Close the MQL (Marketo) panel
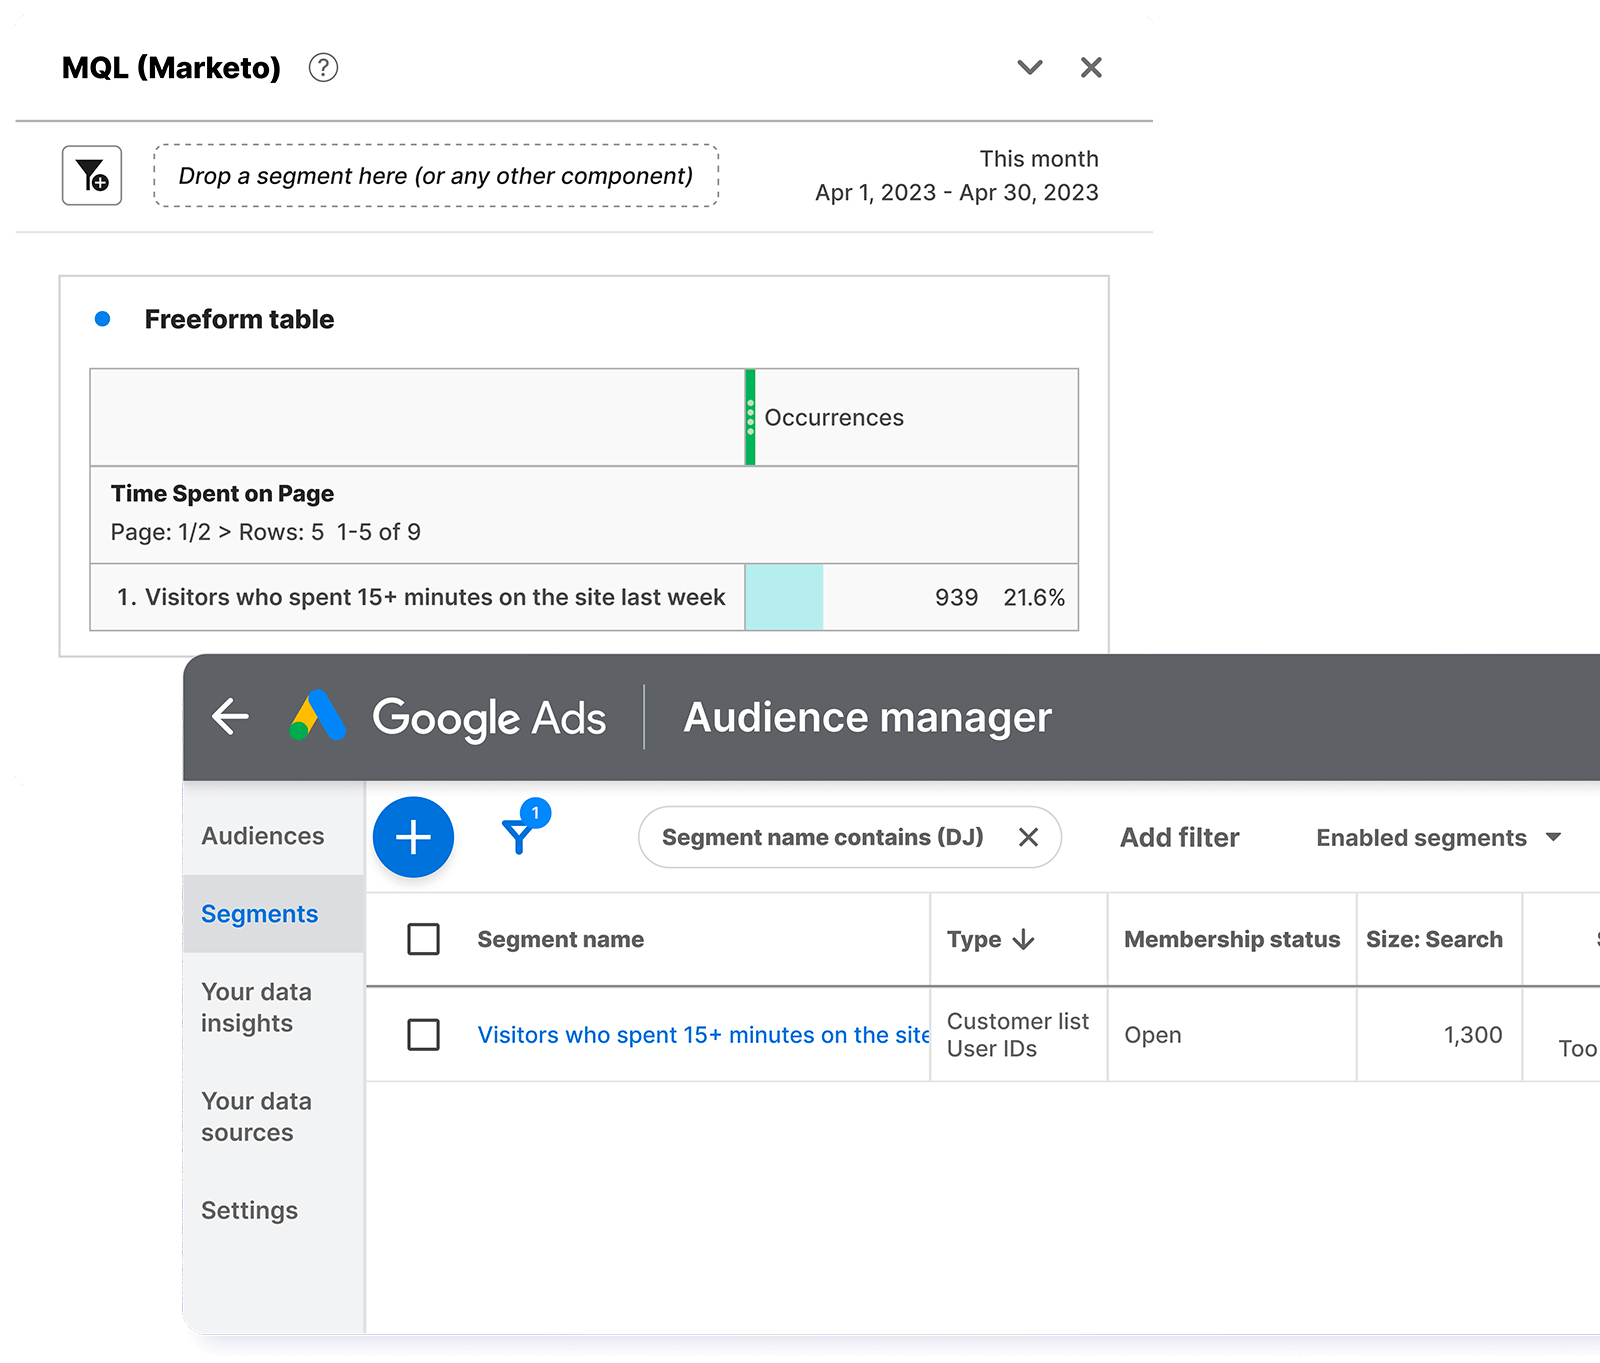This screenshot has width=1600, height=1363. click(x=1091, y=68)
